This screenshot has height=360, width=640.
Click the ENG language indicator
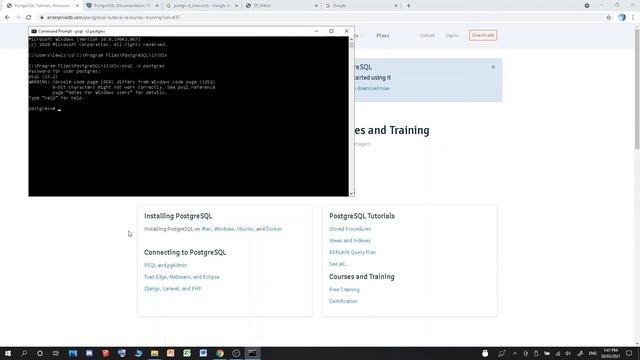coord(593,353)
